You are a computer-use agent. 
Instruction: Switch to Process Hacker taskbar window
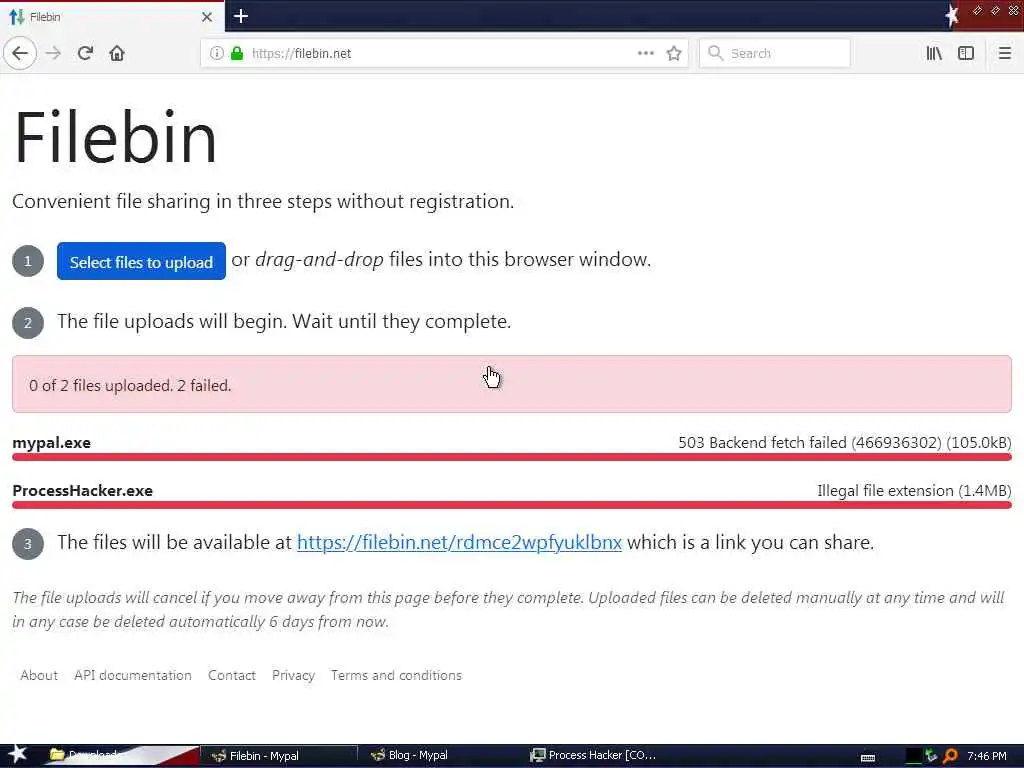pyautogui.click(x=592, y=756)
